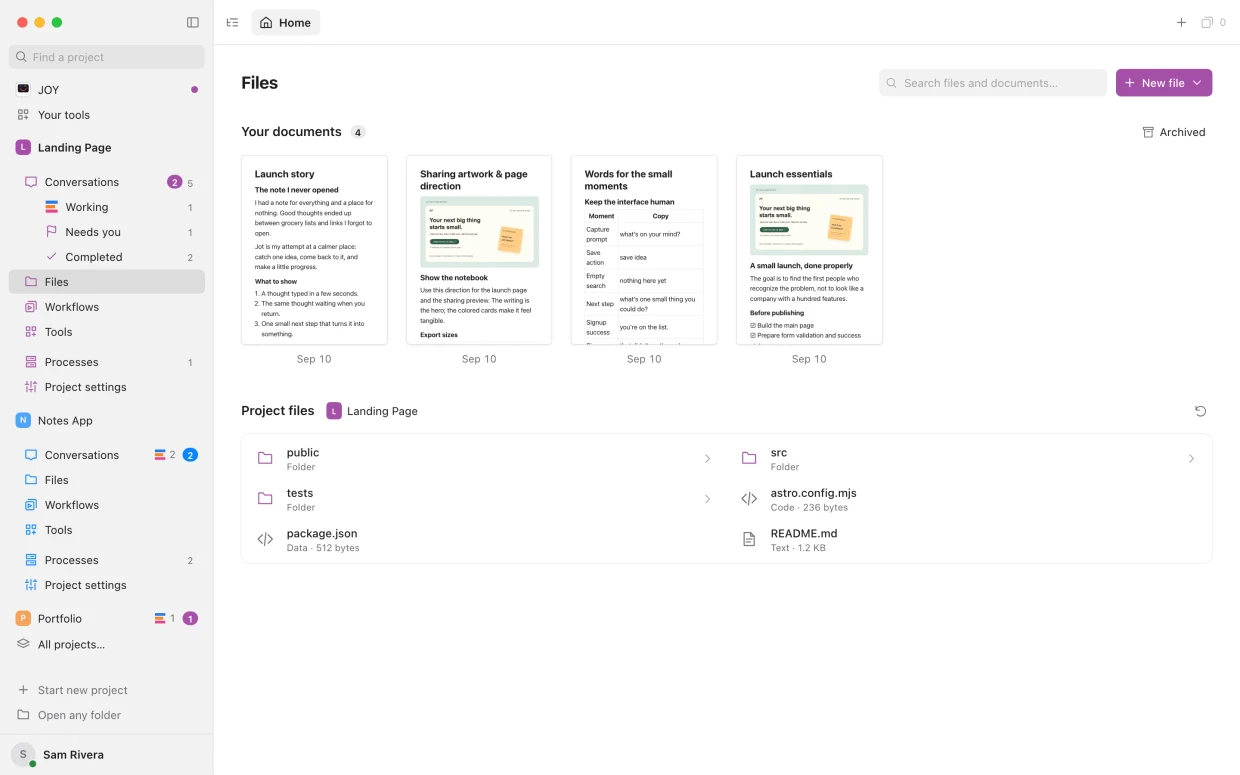The image size is (1240, 775).
Task: Select the Notes App project header
Action: click(x=107, y=420)
